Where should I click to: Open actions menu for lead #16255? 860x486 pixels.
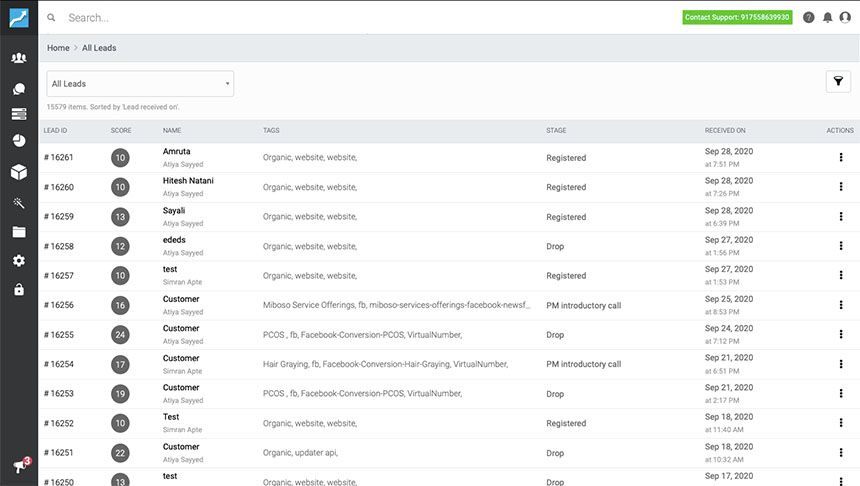pos(840,334)
